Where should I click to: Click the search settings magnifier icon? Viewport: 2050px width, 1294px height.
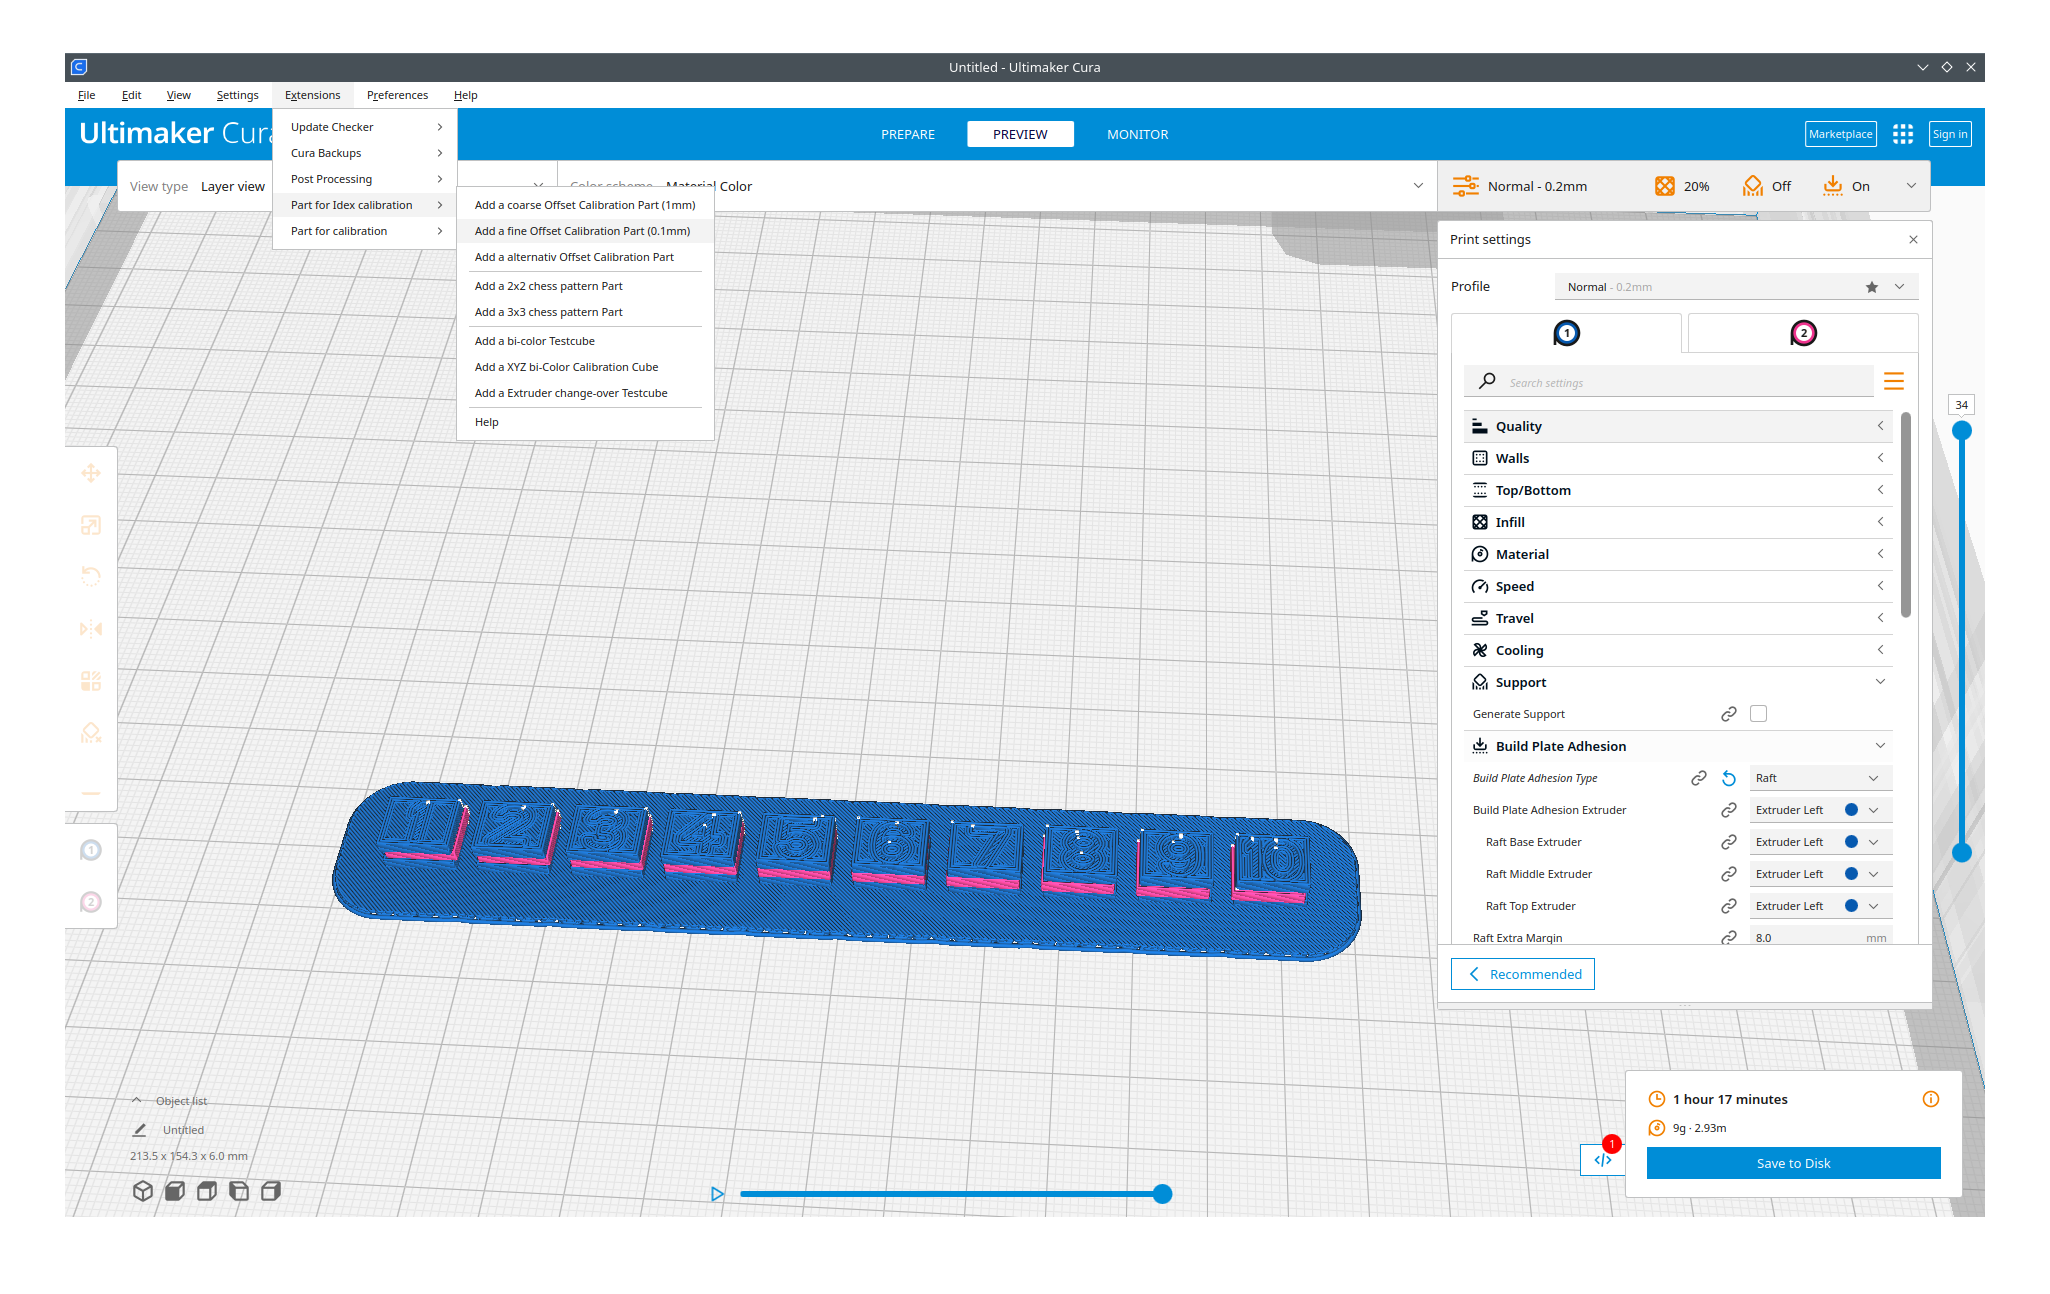(1488, 382)
